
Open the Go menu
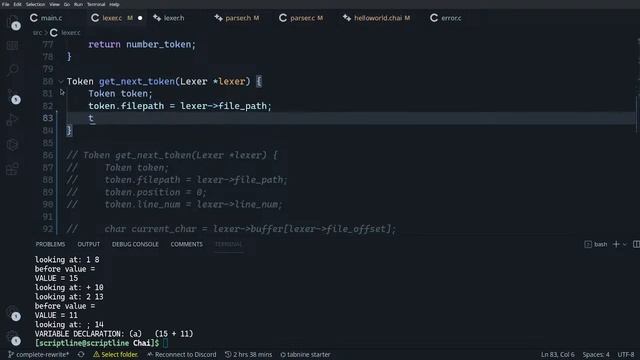tap(67, 4)
